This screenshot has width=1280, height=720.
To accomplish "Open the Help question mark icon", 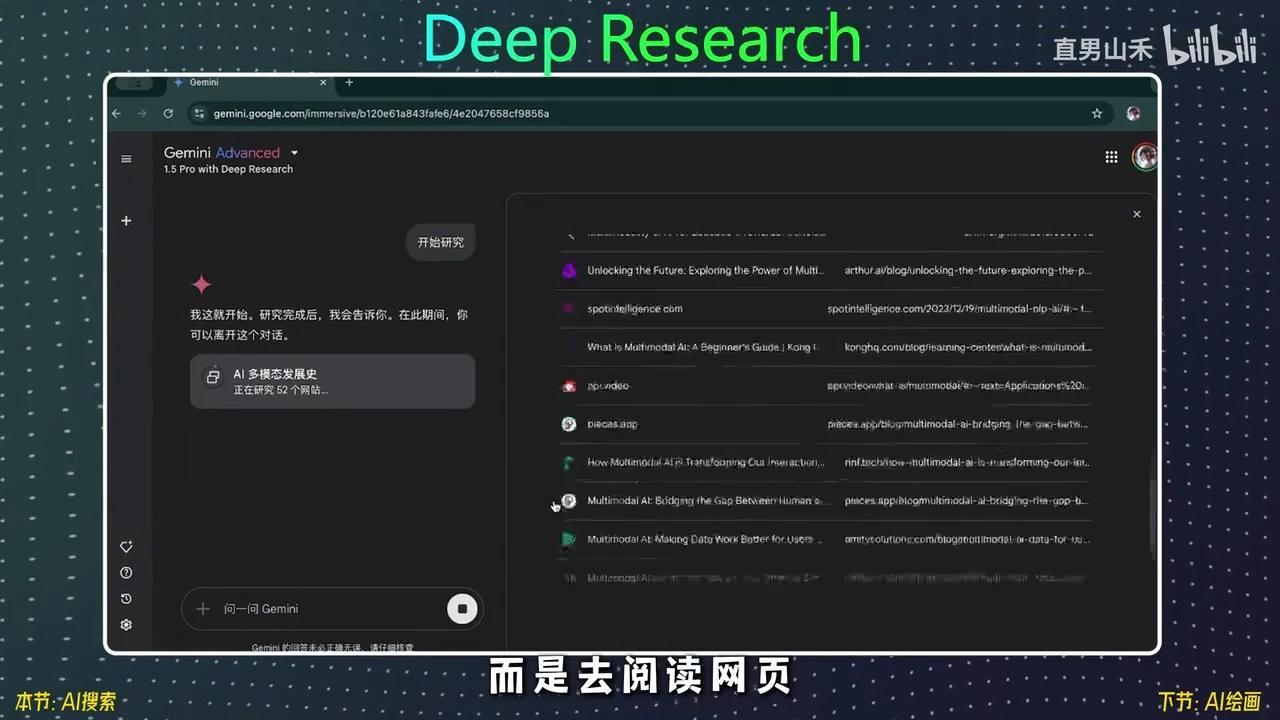I will (126, 573).
